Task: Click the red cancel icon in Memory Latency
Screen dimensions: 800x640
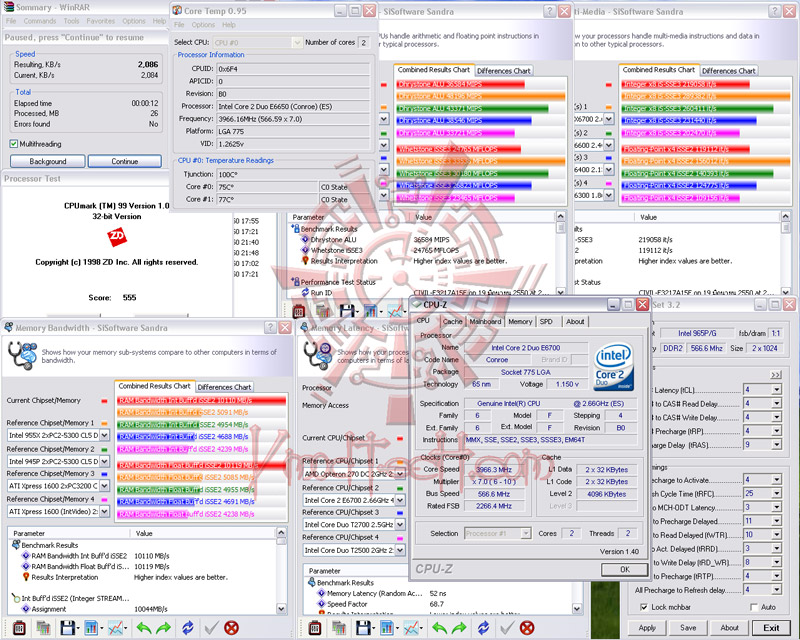Action: pos(528,627)
